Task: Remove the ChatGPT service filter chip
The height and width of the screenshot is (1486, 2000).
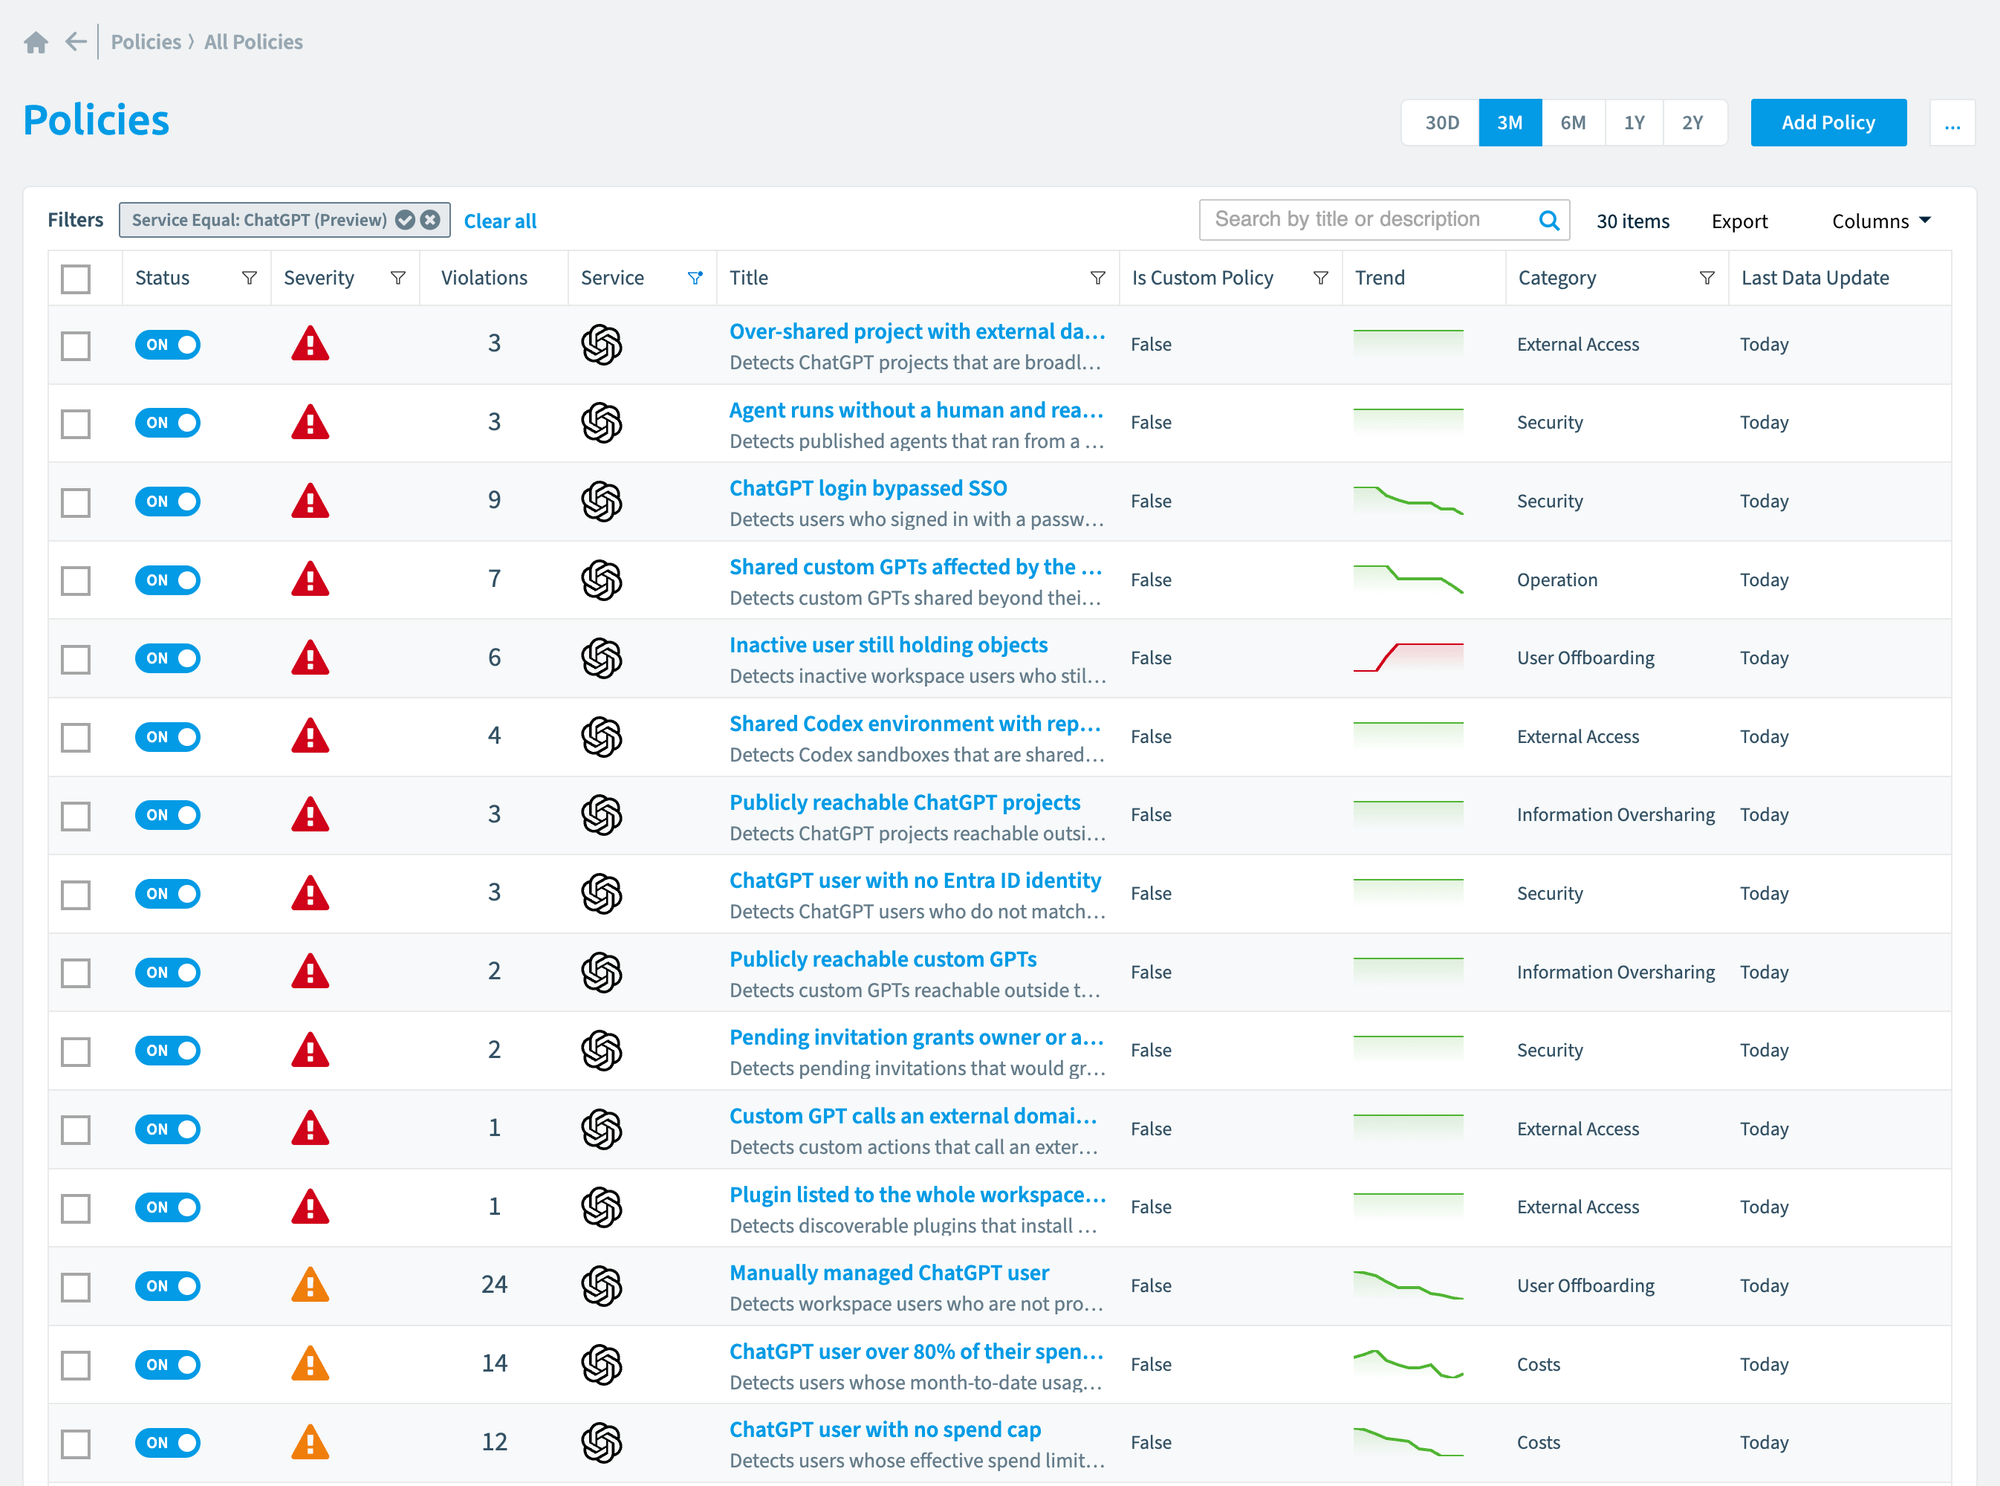Action: 430,220
